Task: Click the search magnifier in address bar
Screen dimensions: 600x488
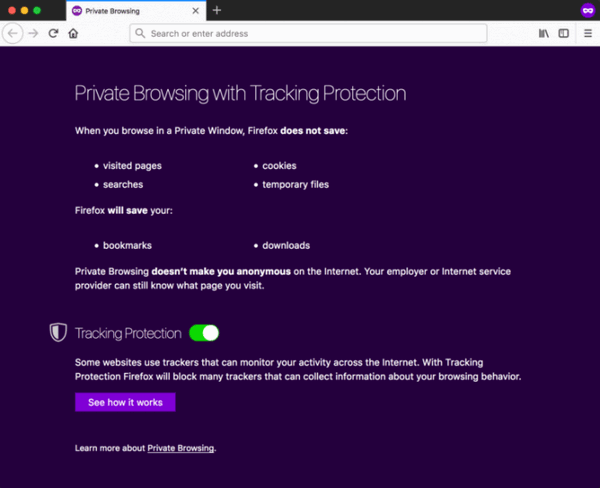Action: [140, 33]
